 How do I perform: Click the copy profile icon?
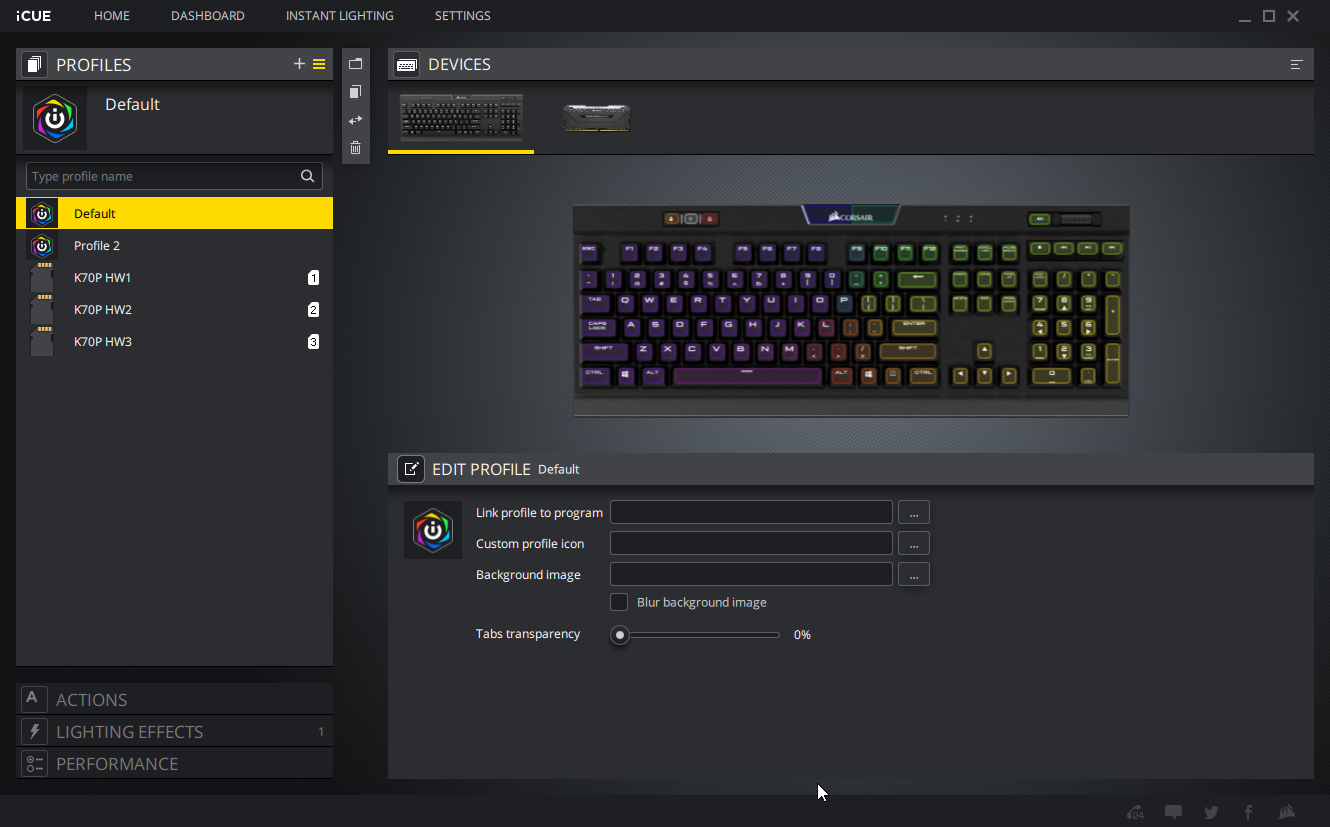point(355,92)
